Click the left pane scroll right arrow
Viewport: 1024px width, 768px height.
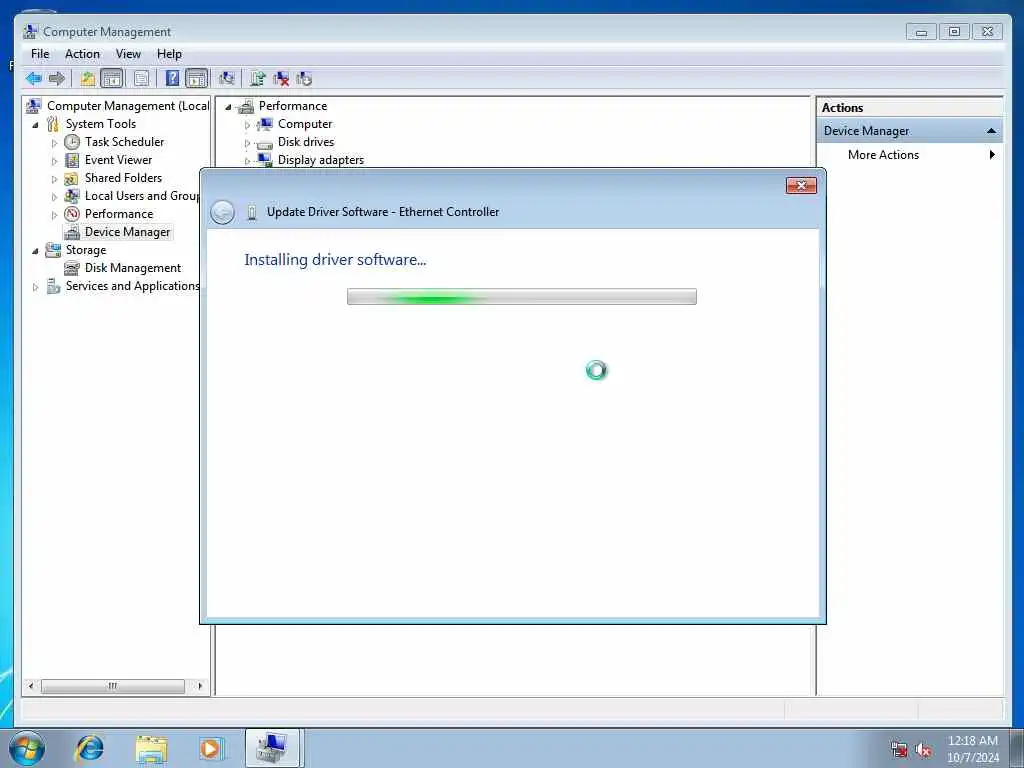click(x=200, y=686)
